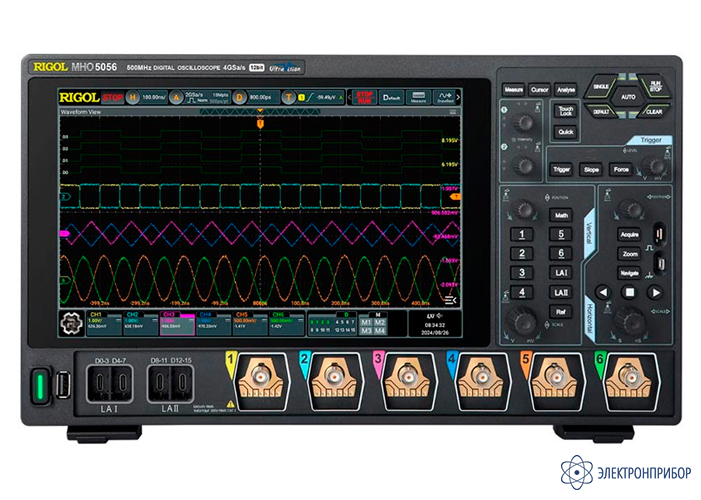The height and width of the screenshot is (500, 701).
Task: Tap the on-screen STOP/RUN button
Action: coord(364,97)
